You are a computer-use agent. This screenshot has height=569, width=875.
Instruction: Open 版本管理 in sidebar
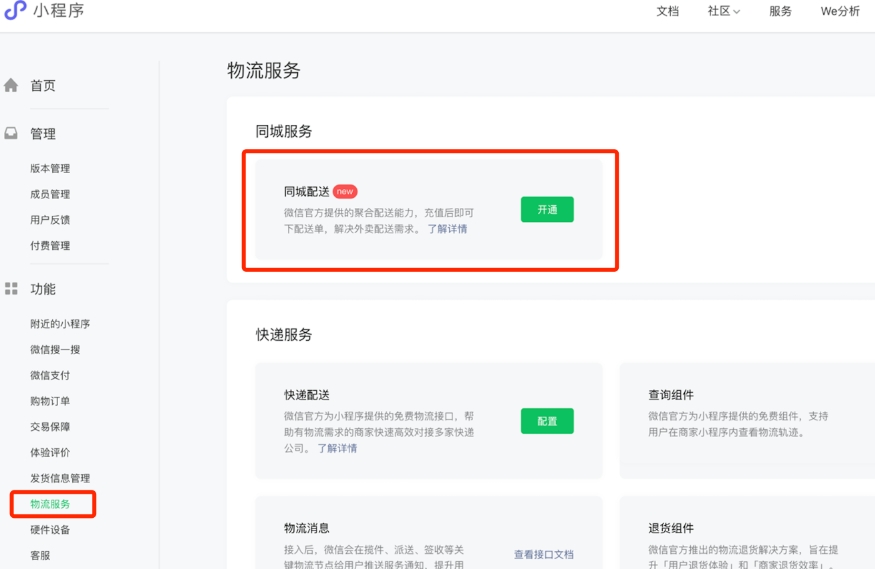tap(50, 168)
